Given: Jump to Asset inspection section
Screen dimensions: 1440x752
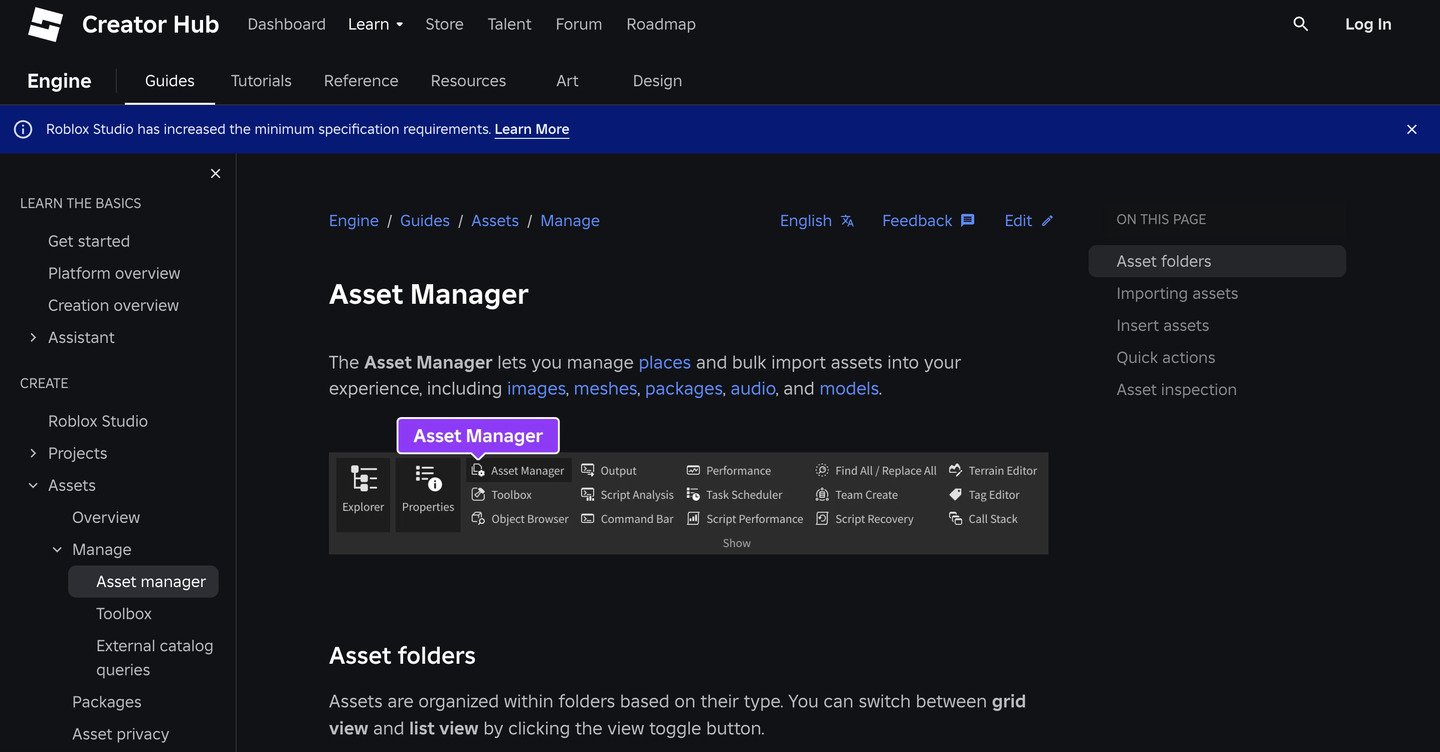Looking at the screenshot, I should [1177, 389].
